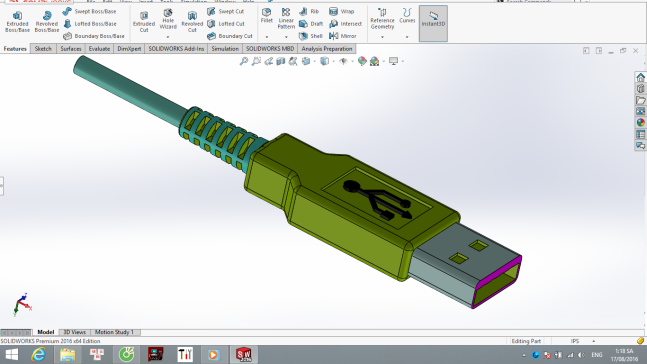647x364 pixels.
Task: Open Analysis Preparation tab
Action: point(327,49)
